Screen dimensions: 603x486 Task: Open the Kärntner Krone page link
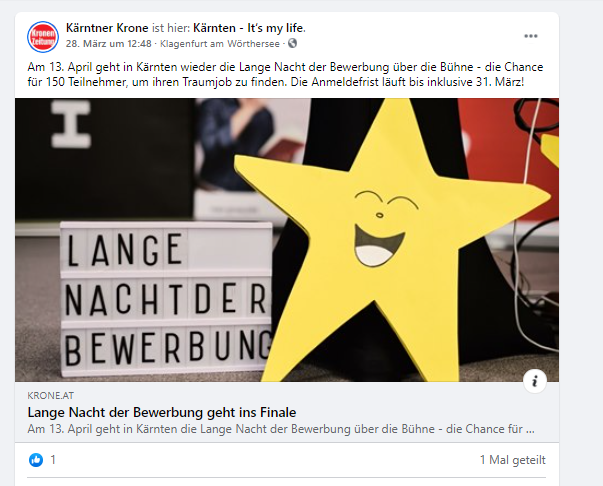click(x=107, y=28)
